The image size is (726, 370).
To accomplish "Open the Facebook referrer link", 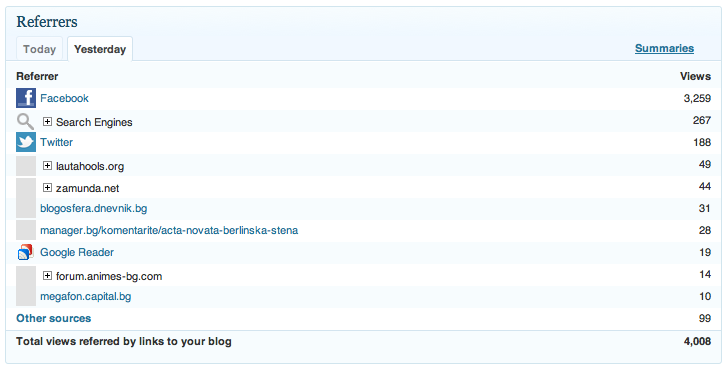I will 64,98.
